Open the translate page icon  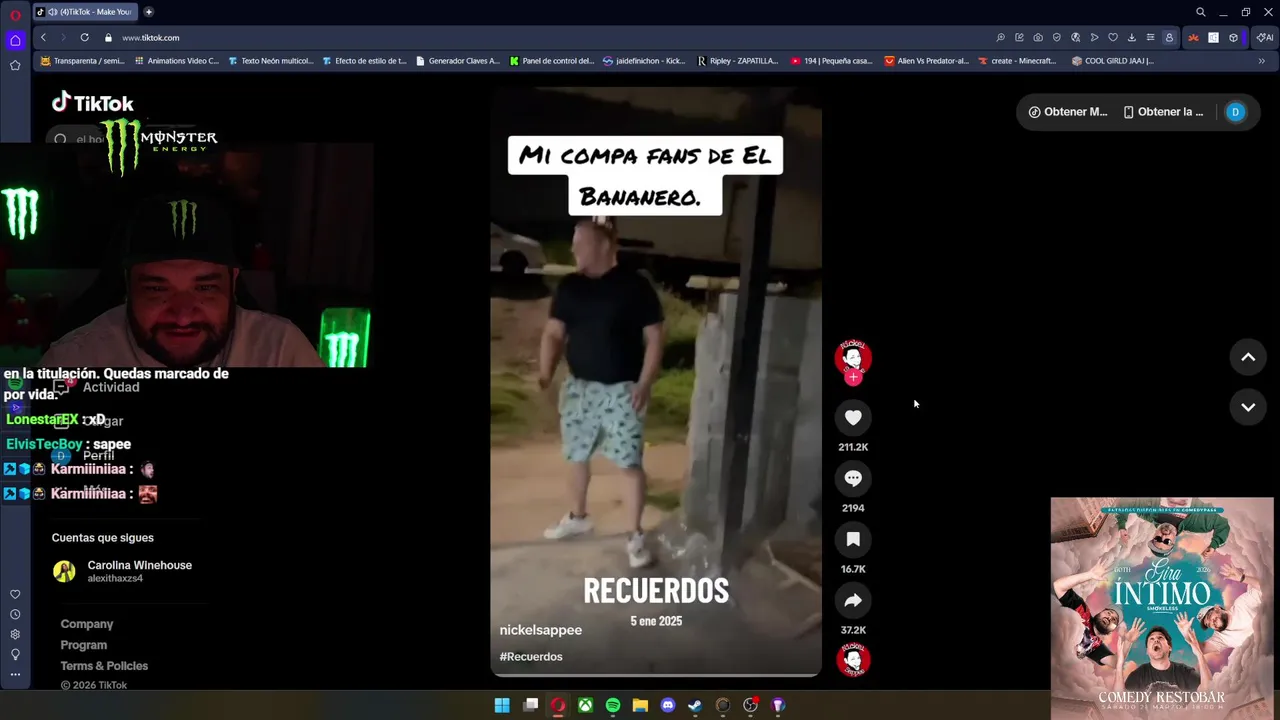[1075, 37]
